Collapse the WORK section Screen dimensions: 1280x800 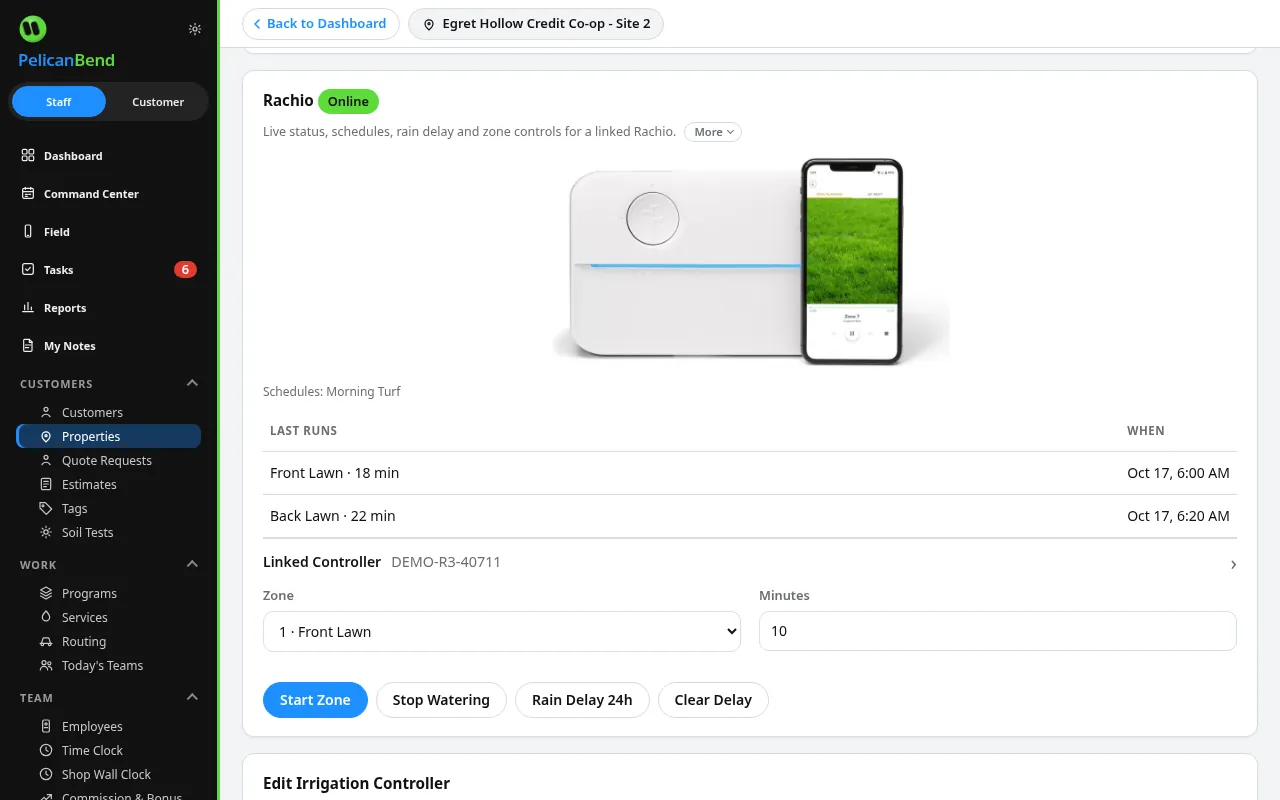pos(193,564)
